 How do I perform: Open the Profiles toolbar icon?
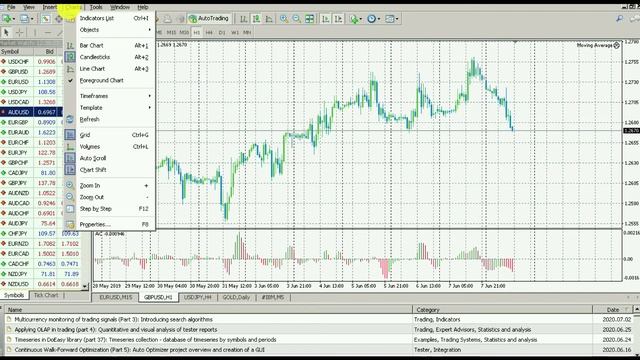coord(25,19)
